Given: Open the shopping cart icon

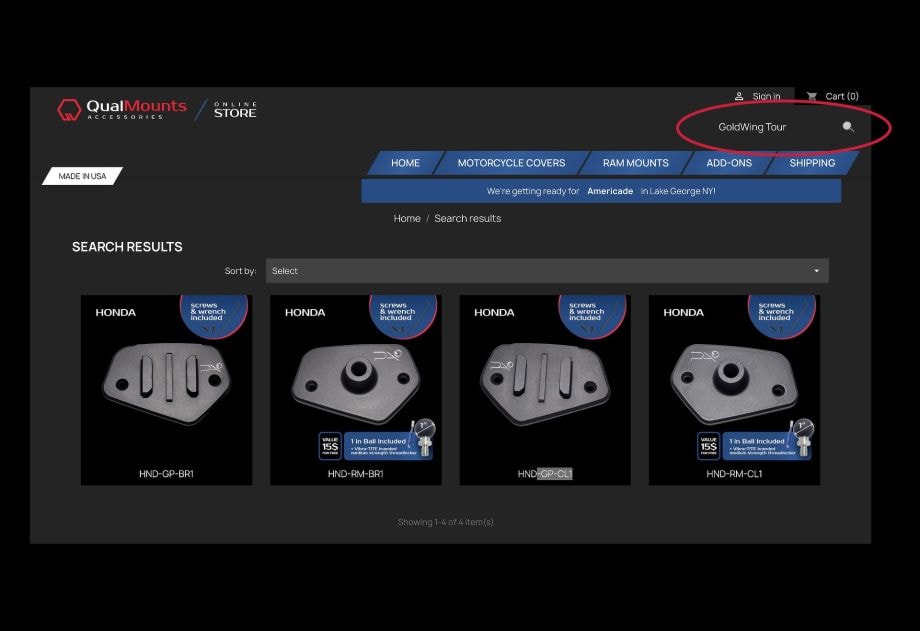Looking at the screenshot, I should point(812,97).
